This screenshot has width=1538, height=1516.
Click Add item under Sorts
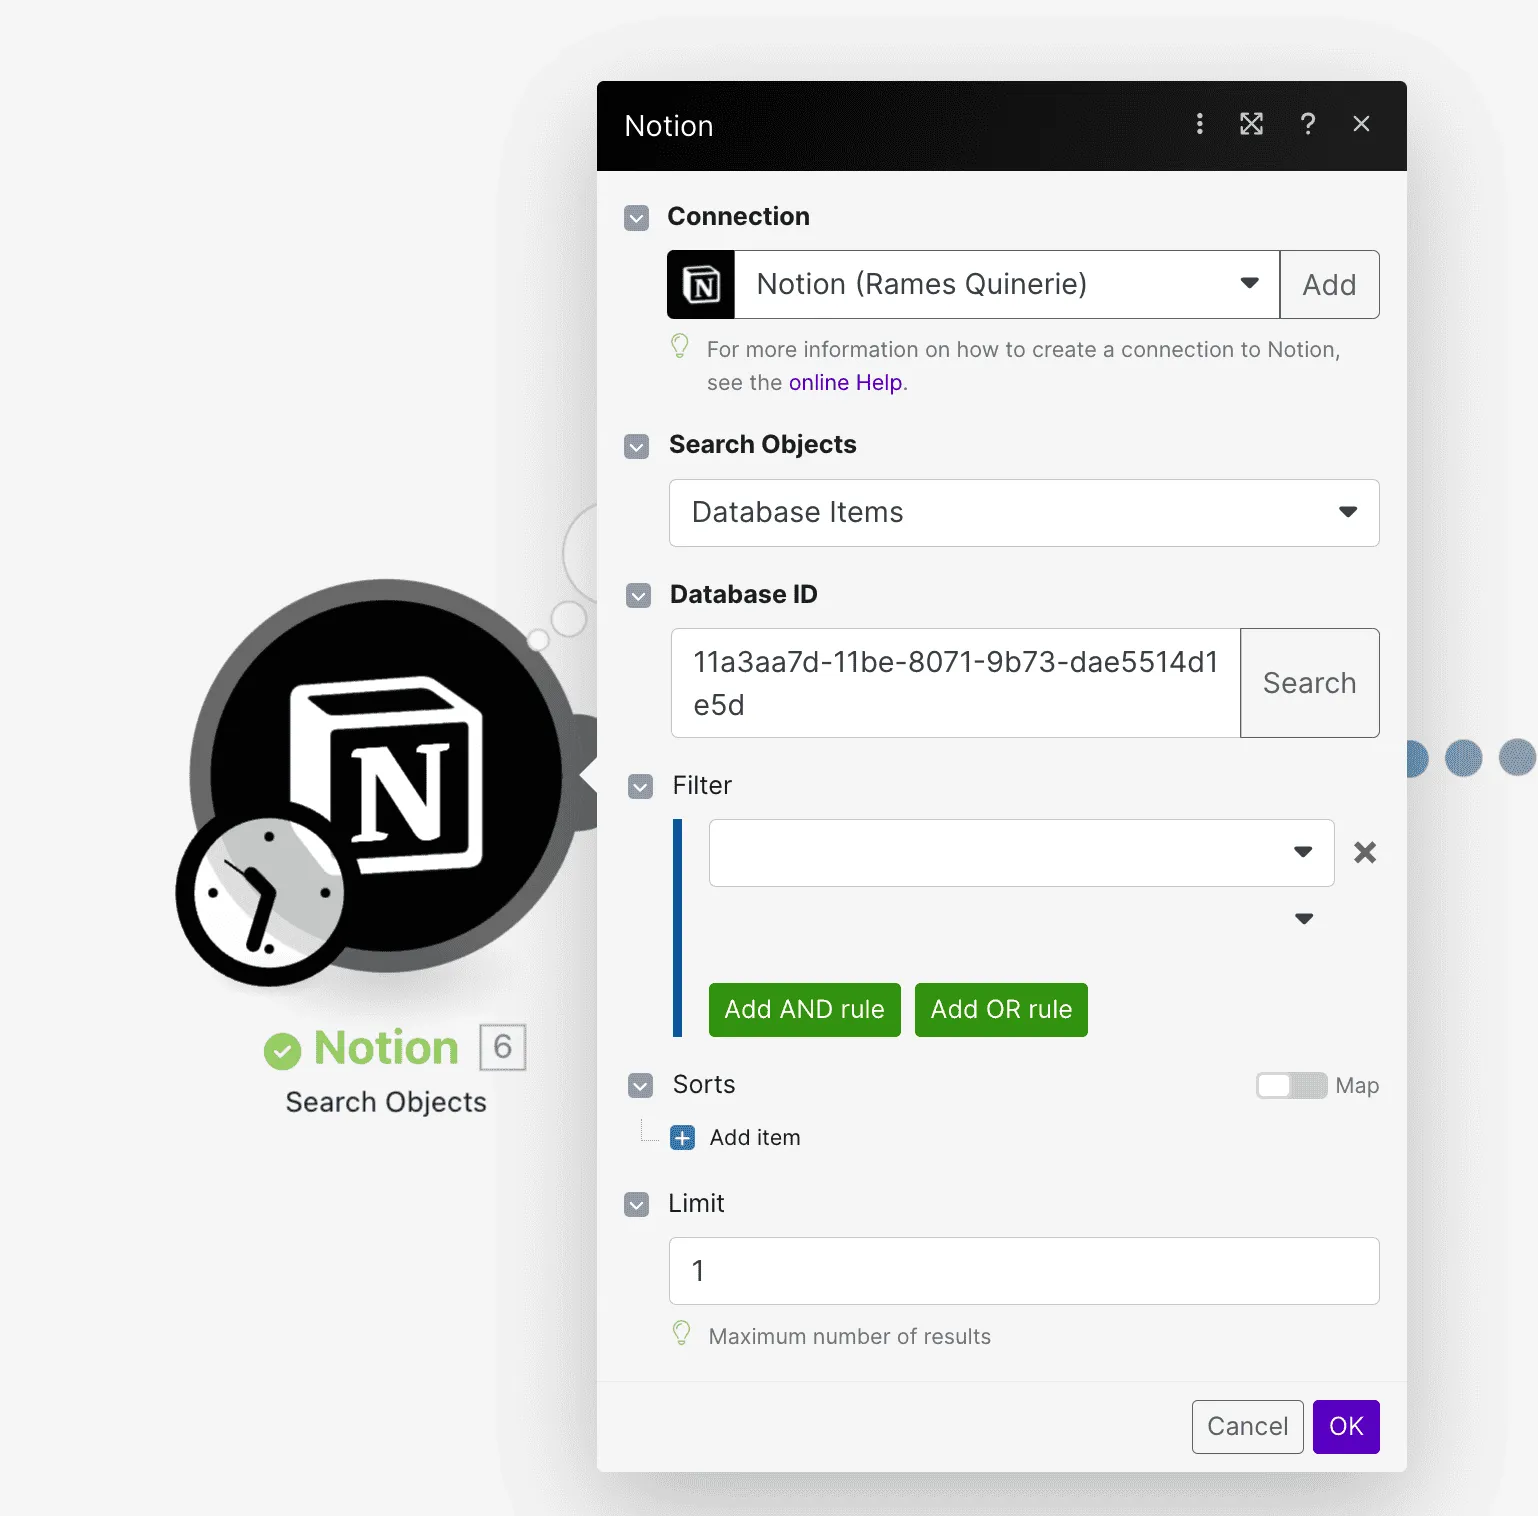point(755,1138)
